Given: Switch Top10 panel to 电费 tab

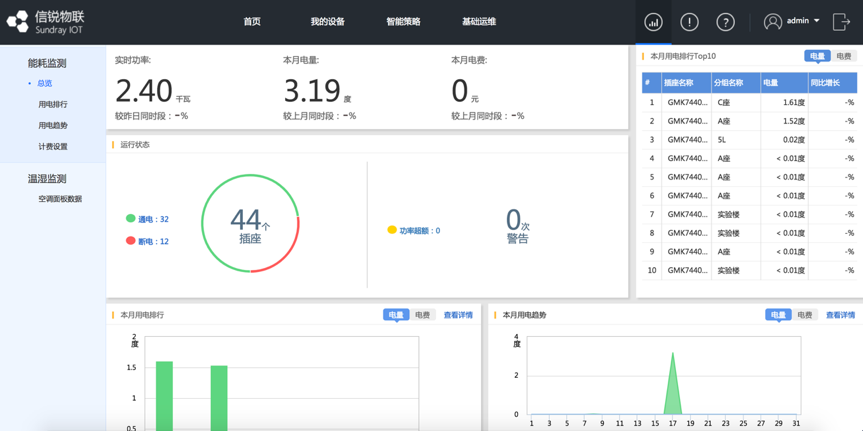Looking at the screenshot, I should [x=844, y=56].
